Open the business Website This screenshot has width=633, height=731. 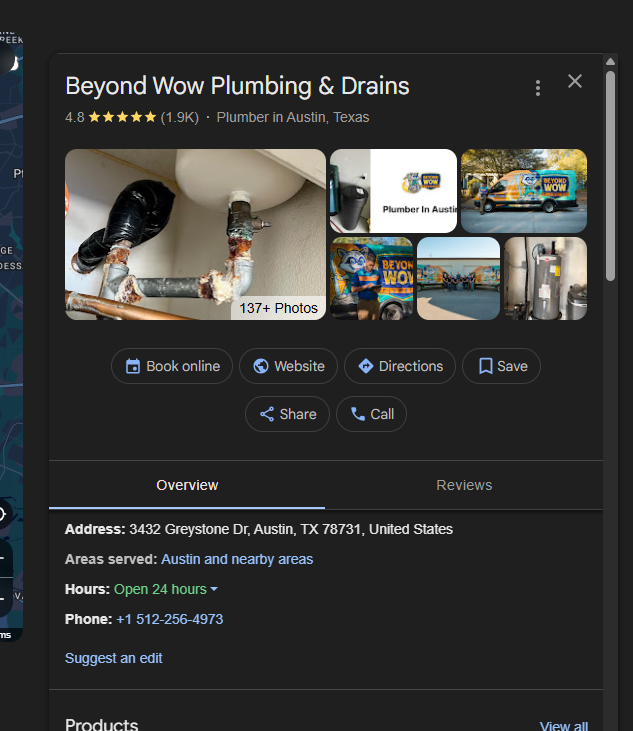pyautogui.click(x=288, y=366)
